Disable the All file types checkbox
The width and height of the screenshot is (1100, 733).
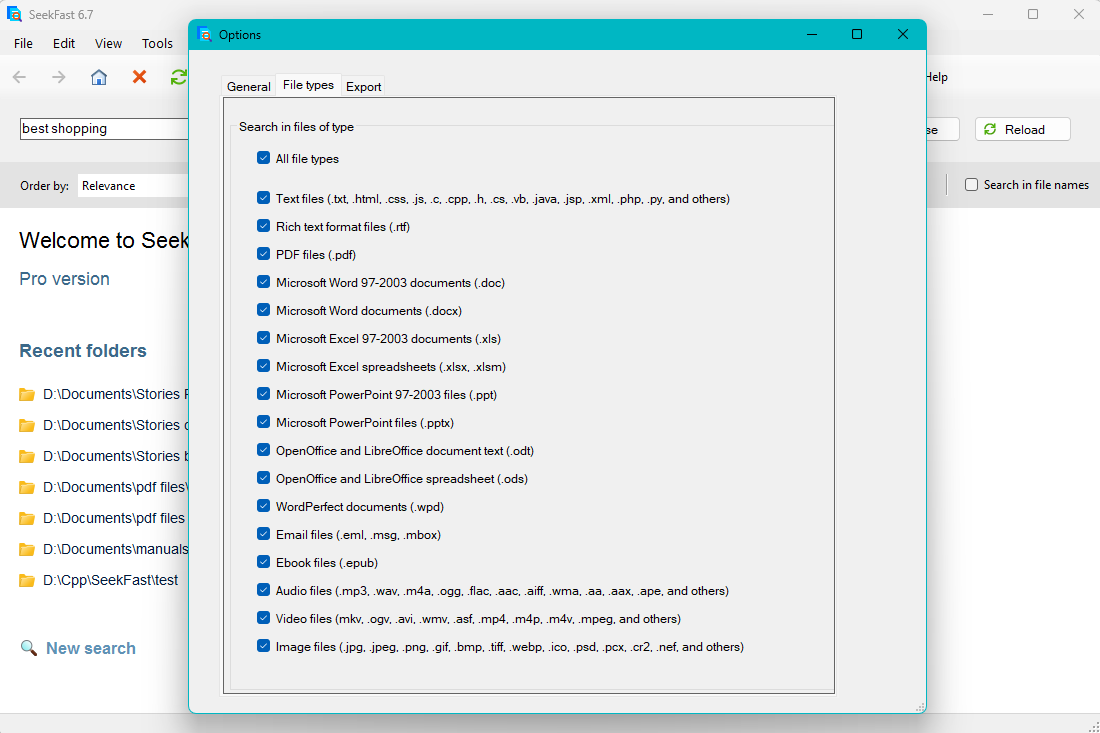point(263,158)
